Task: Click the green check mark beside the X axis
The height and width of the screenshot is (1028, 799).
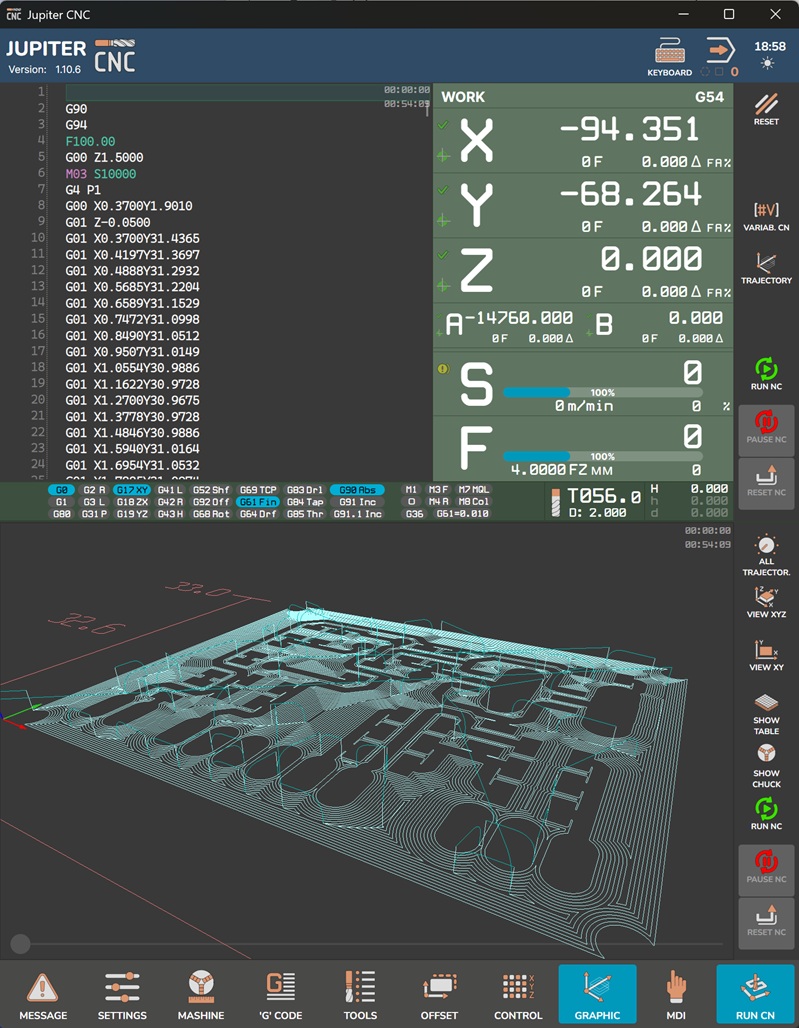Action: (442, 125)
